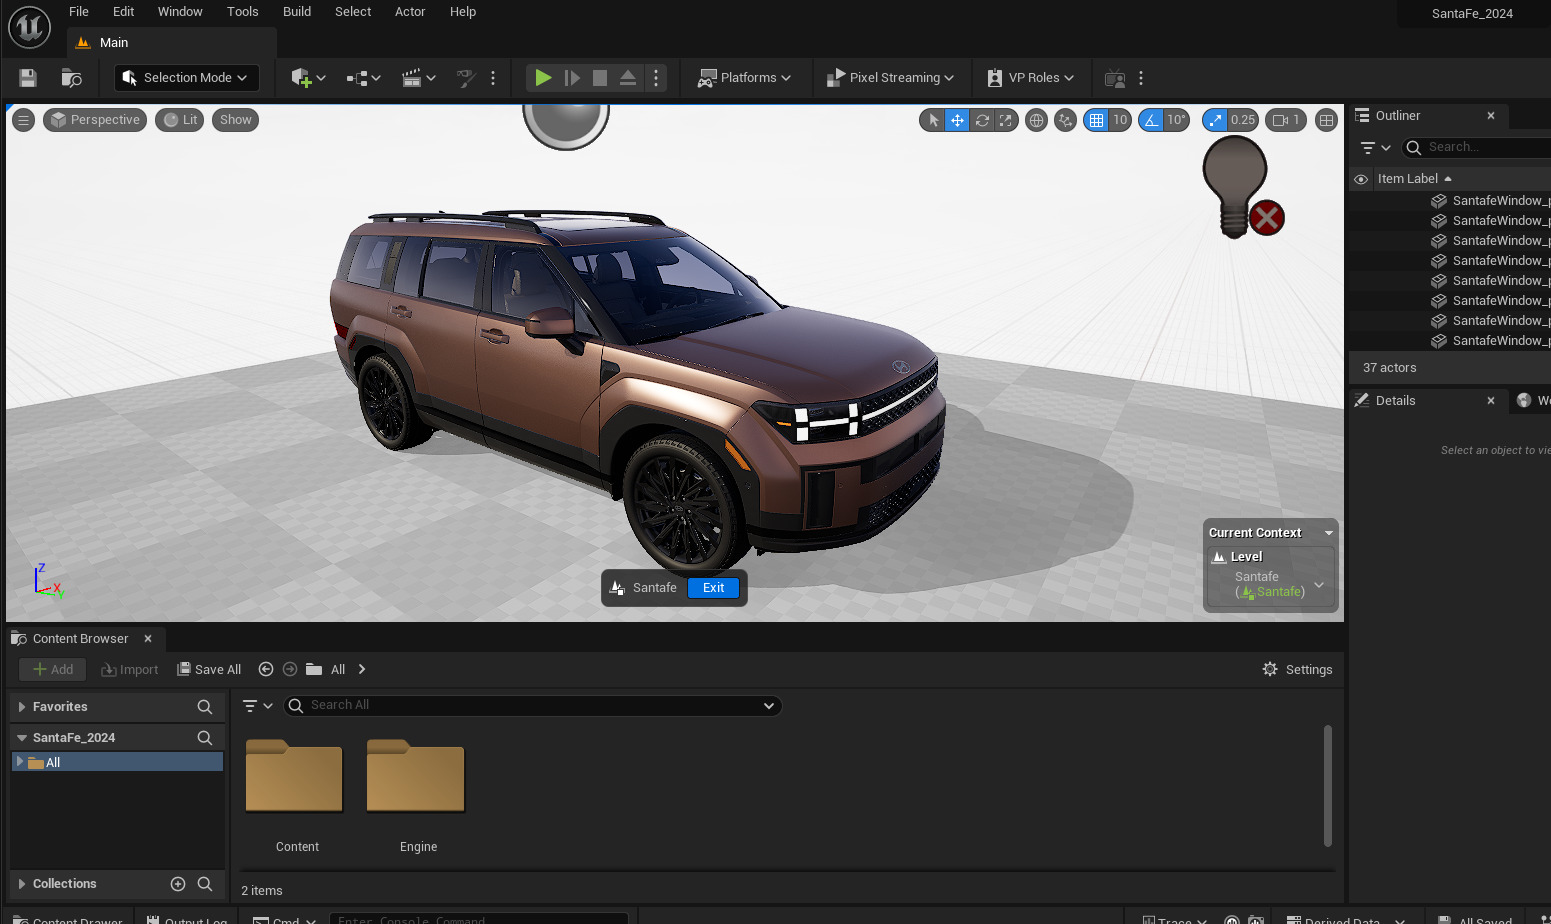Click the Play button in toolbar
This screenshot has width=1551, height=924.
pyautogui.click(x=543, y=78)
